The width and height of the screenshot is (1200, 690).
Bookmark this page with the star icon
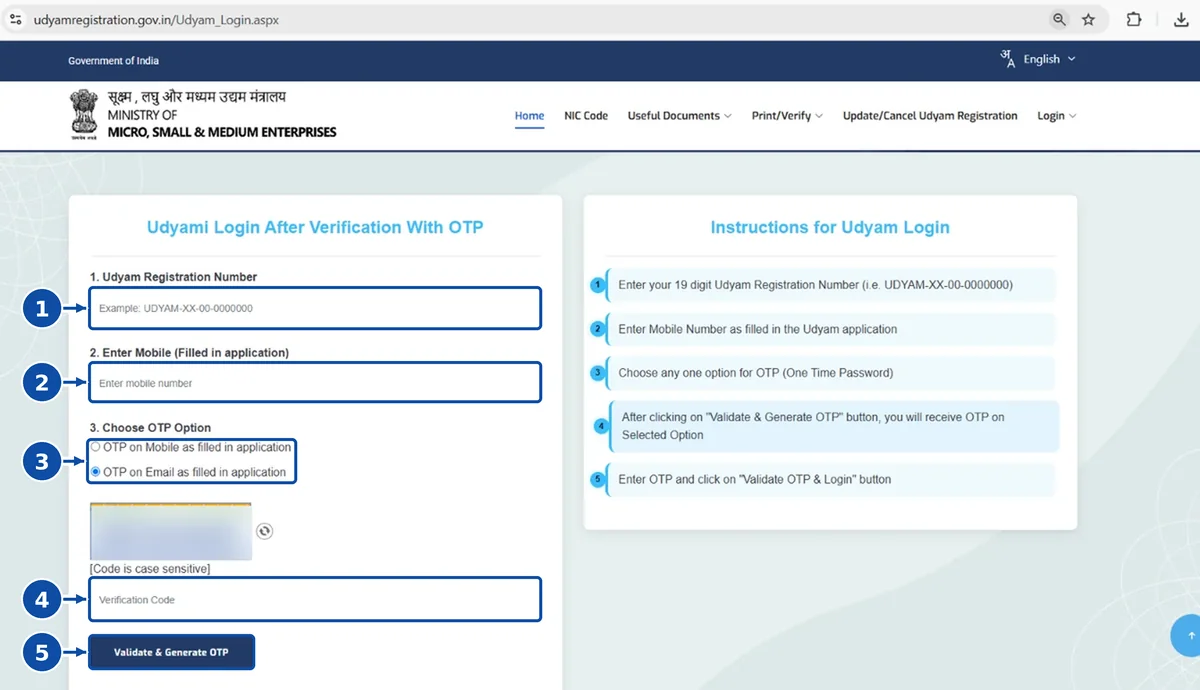tap(1089, 19)
